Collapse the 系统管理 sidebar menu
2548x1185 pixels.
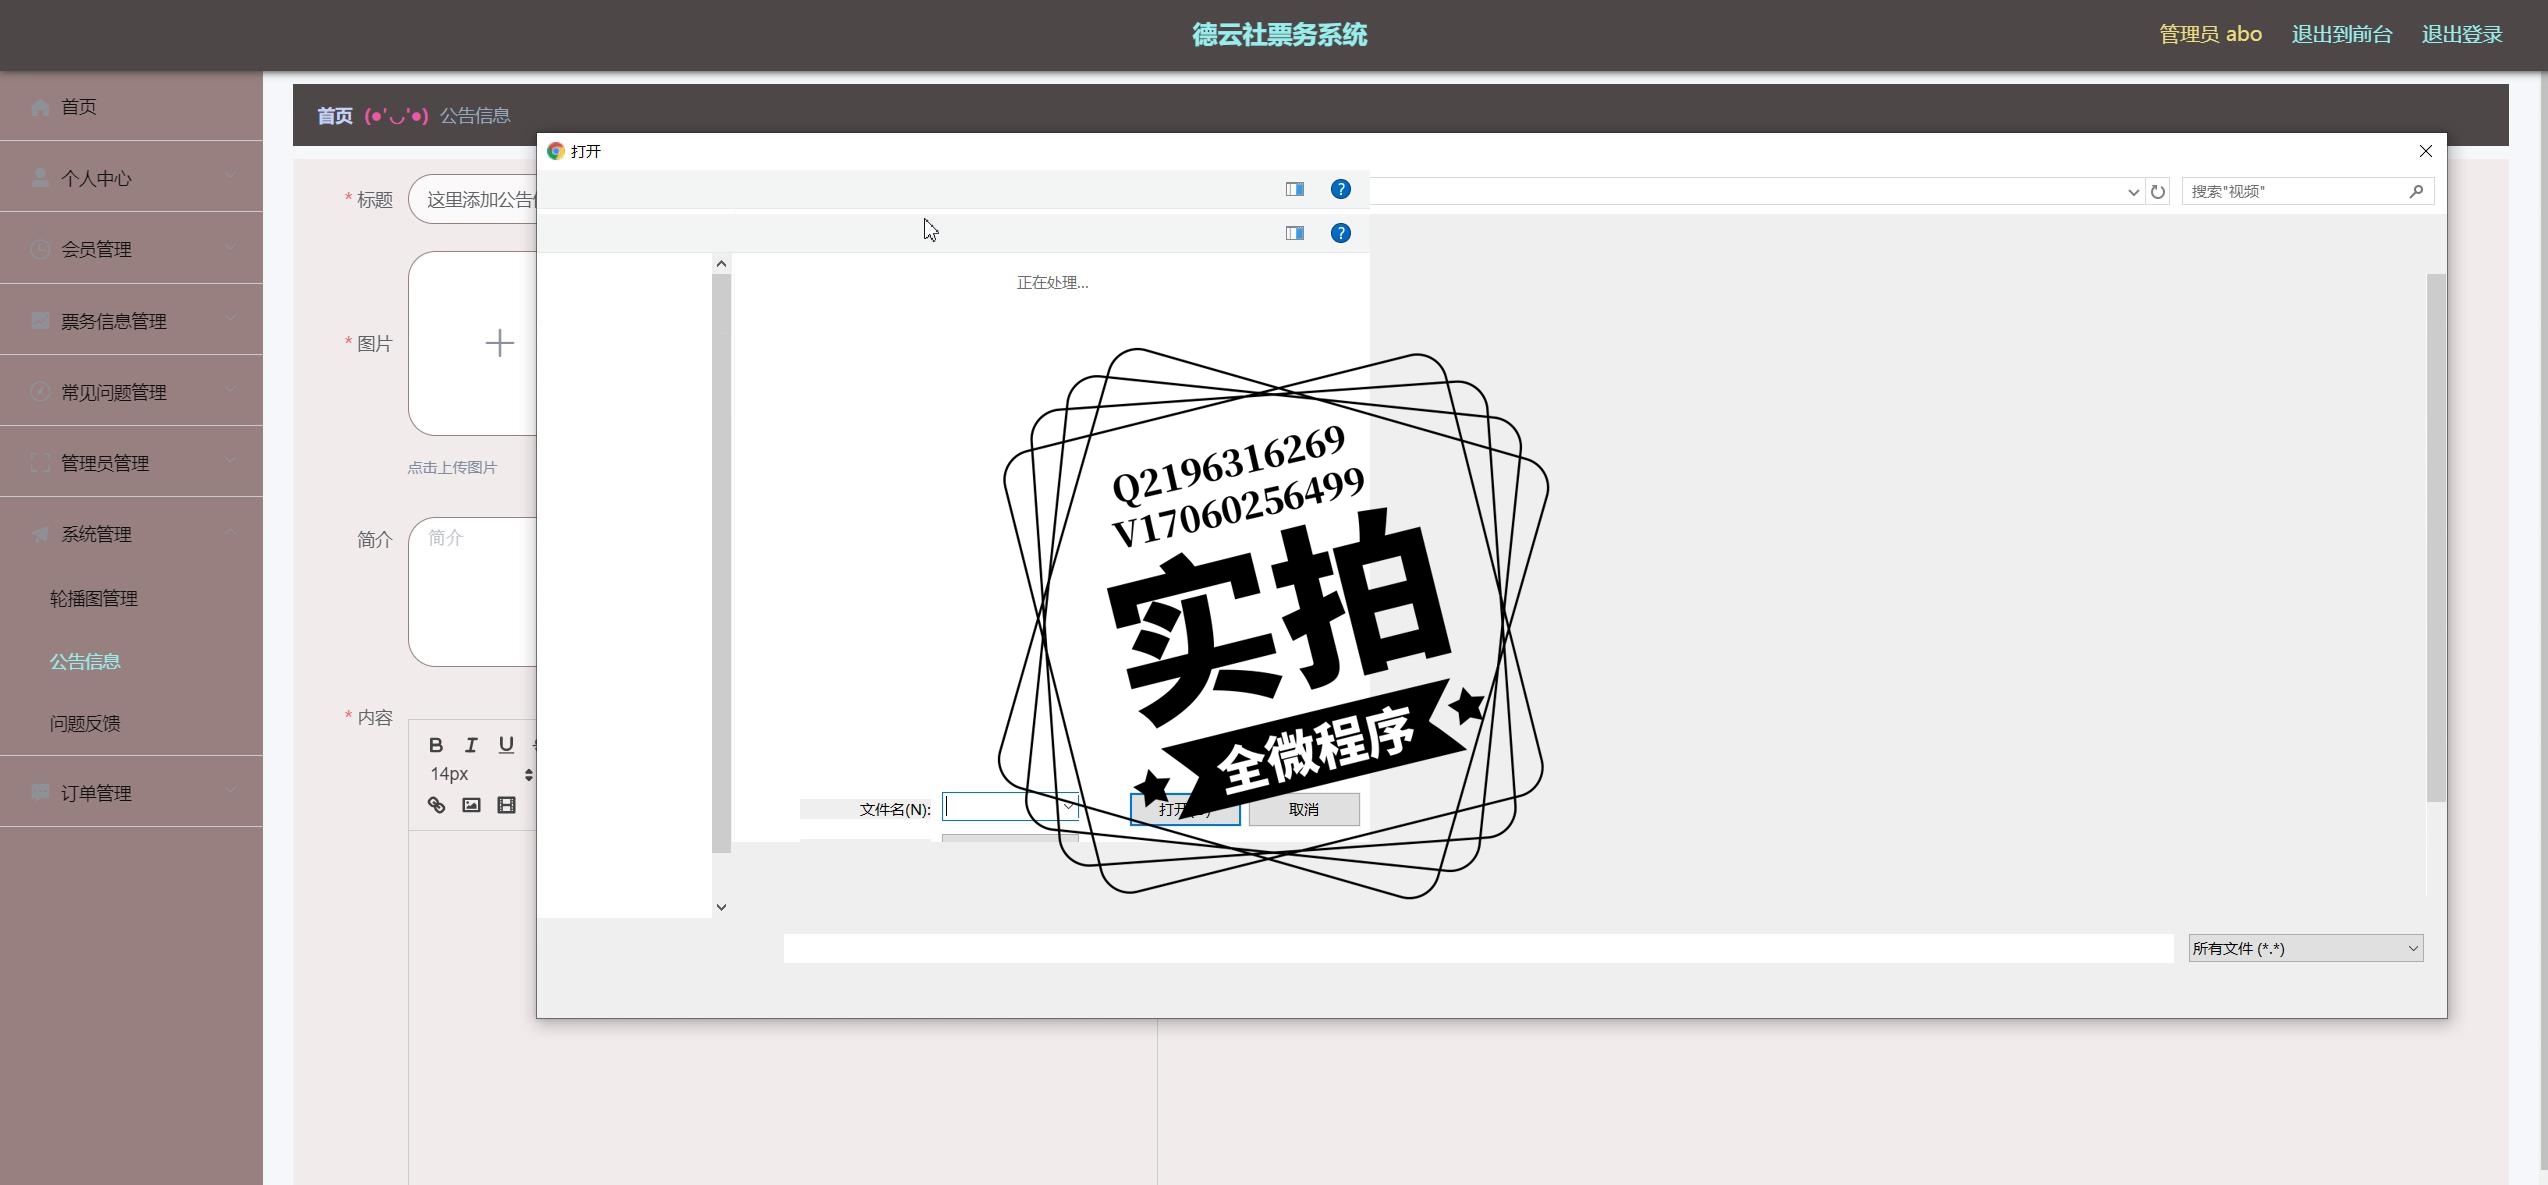131,534
